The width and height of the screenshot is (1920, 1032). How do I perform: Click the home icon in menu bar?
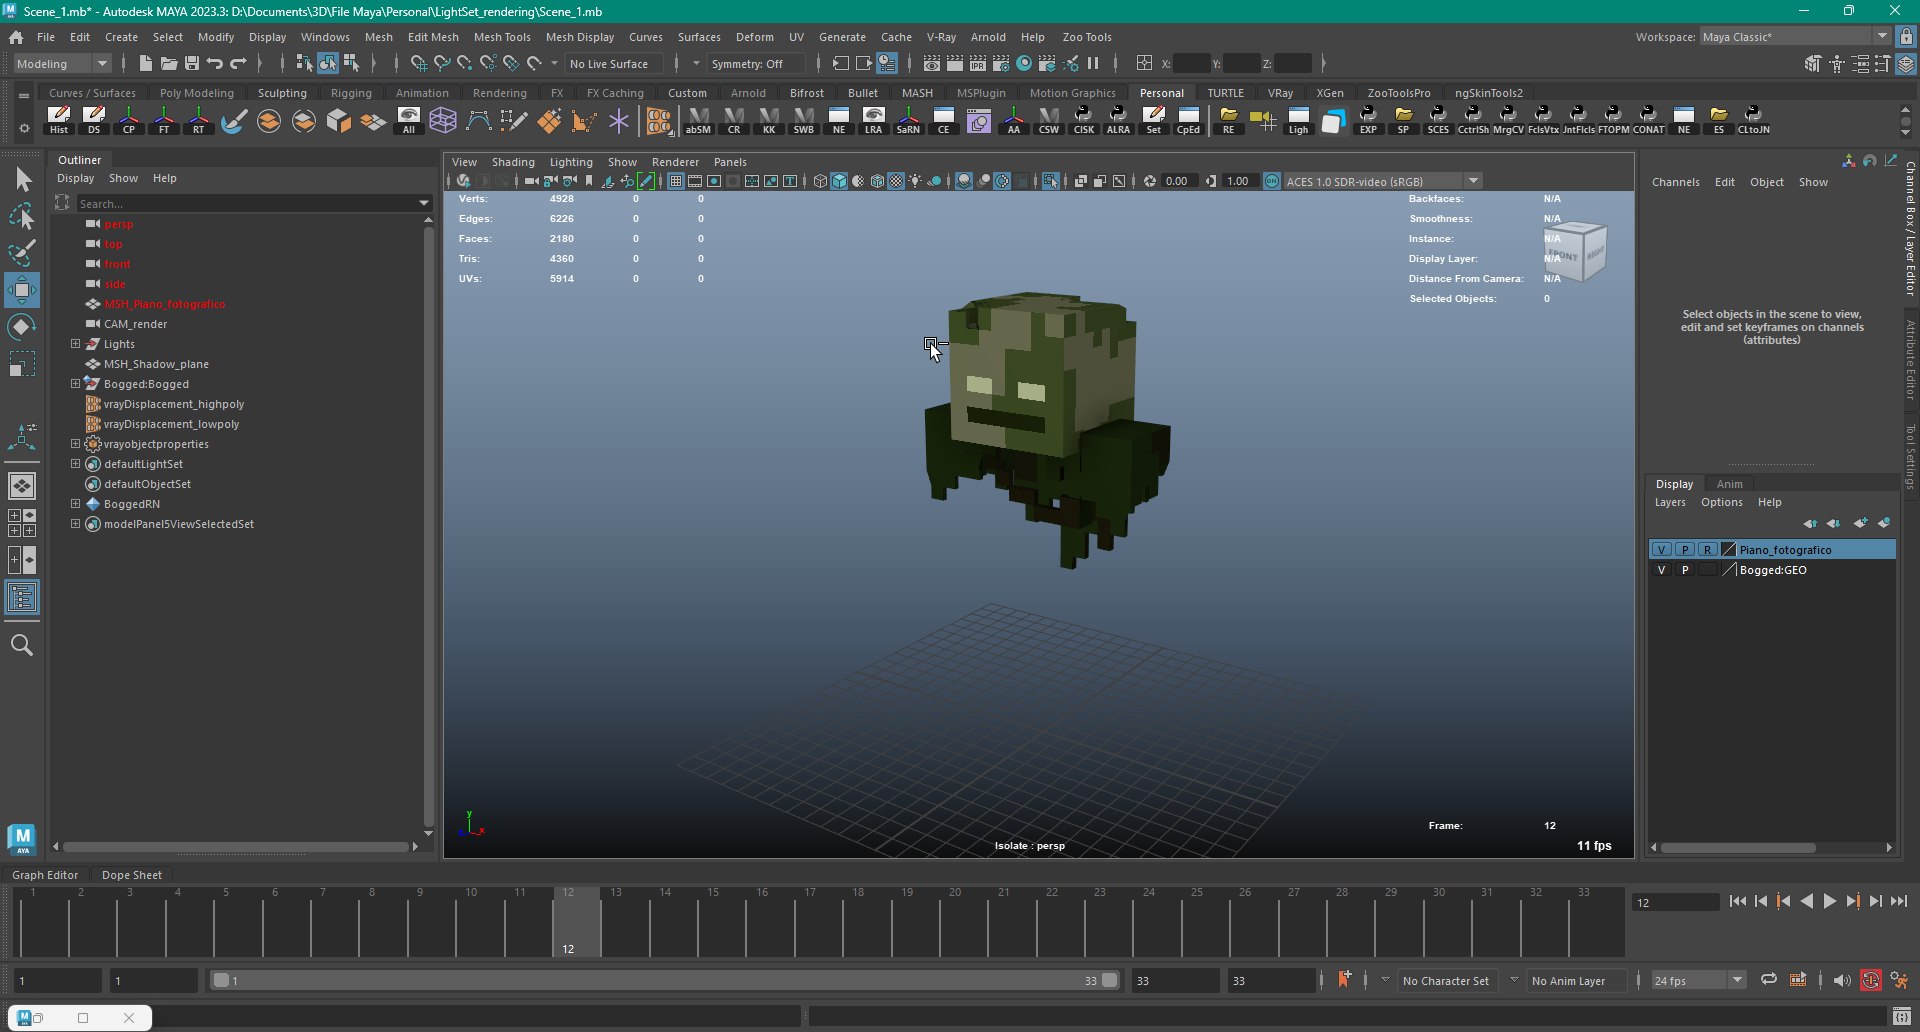pos(16,37)
